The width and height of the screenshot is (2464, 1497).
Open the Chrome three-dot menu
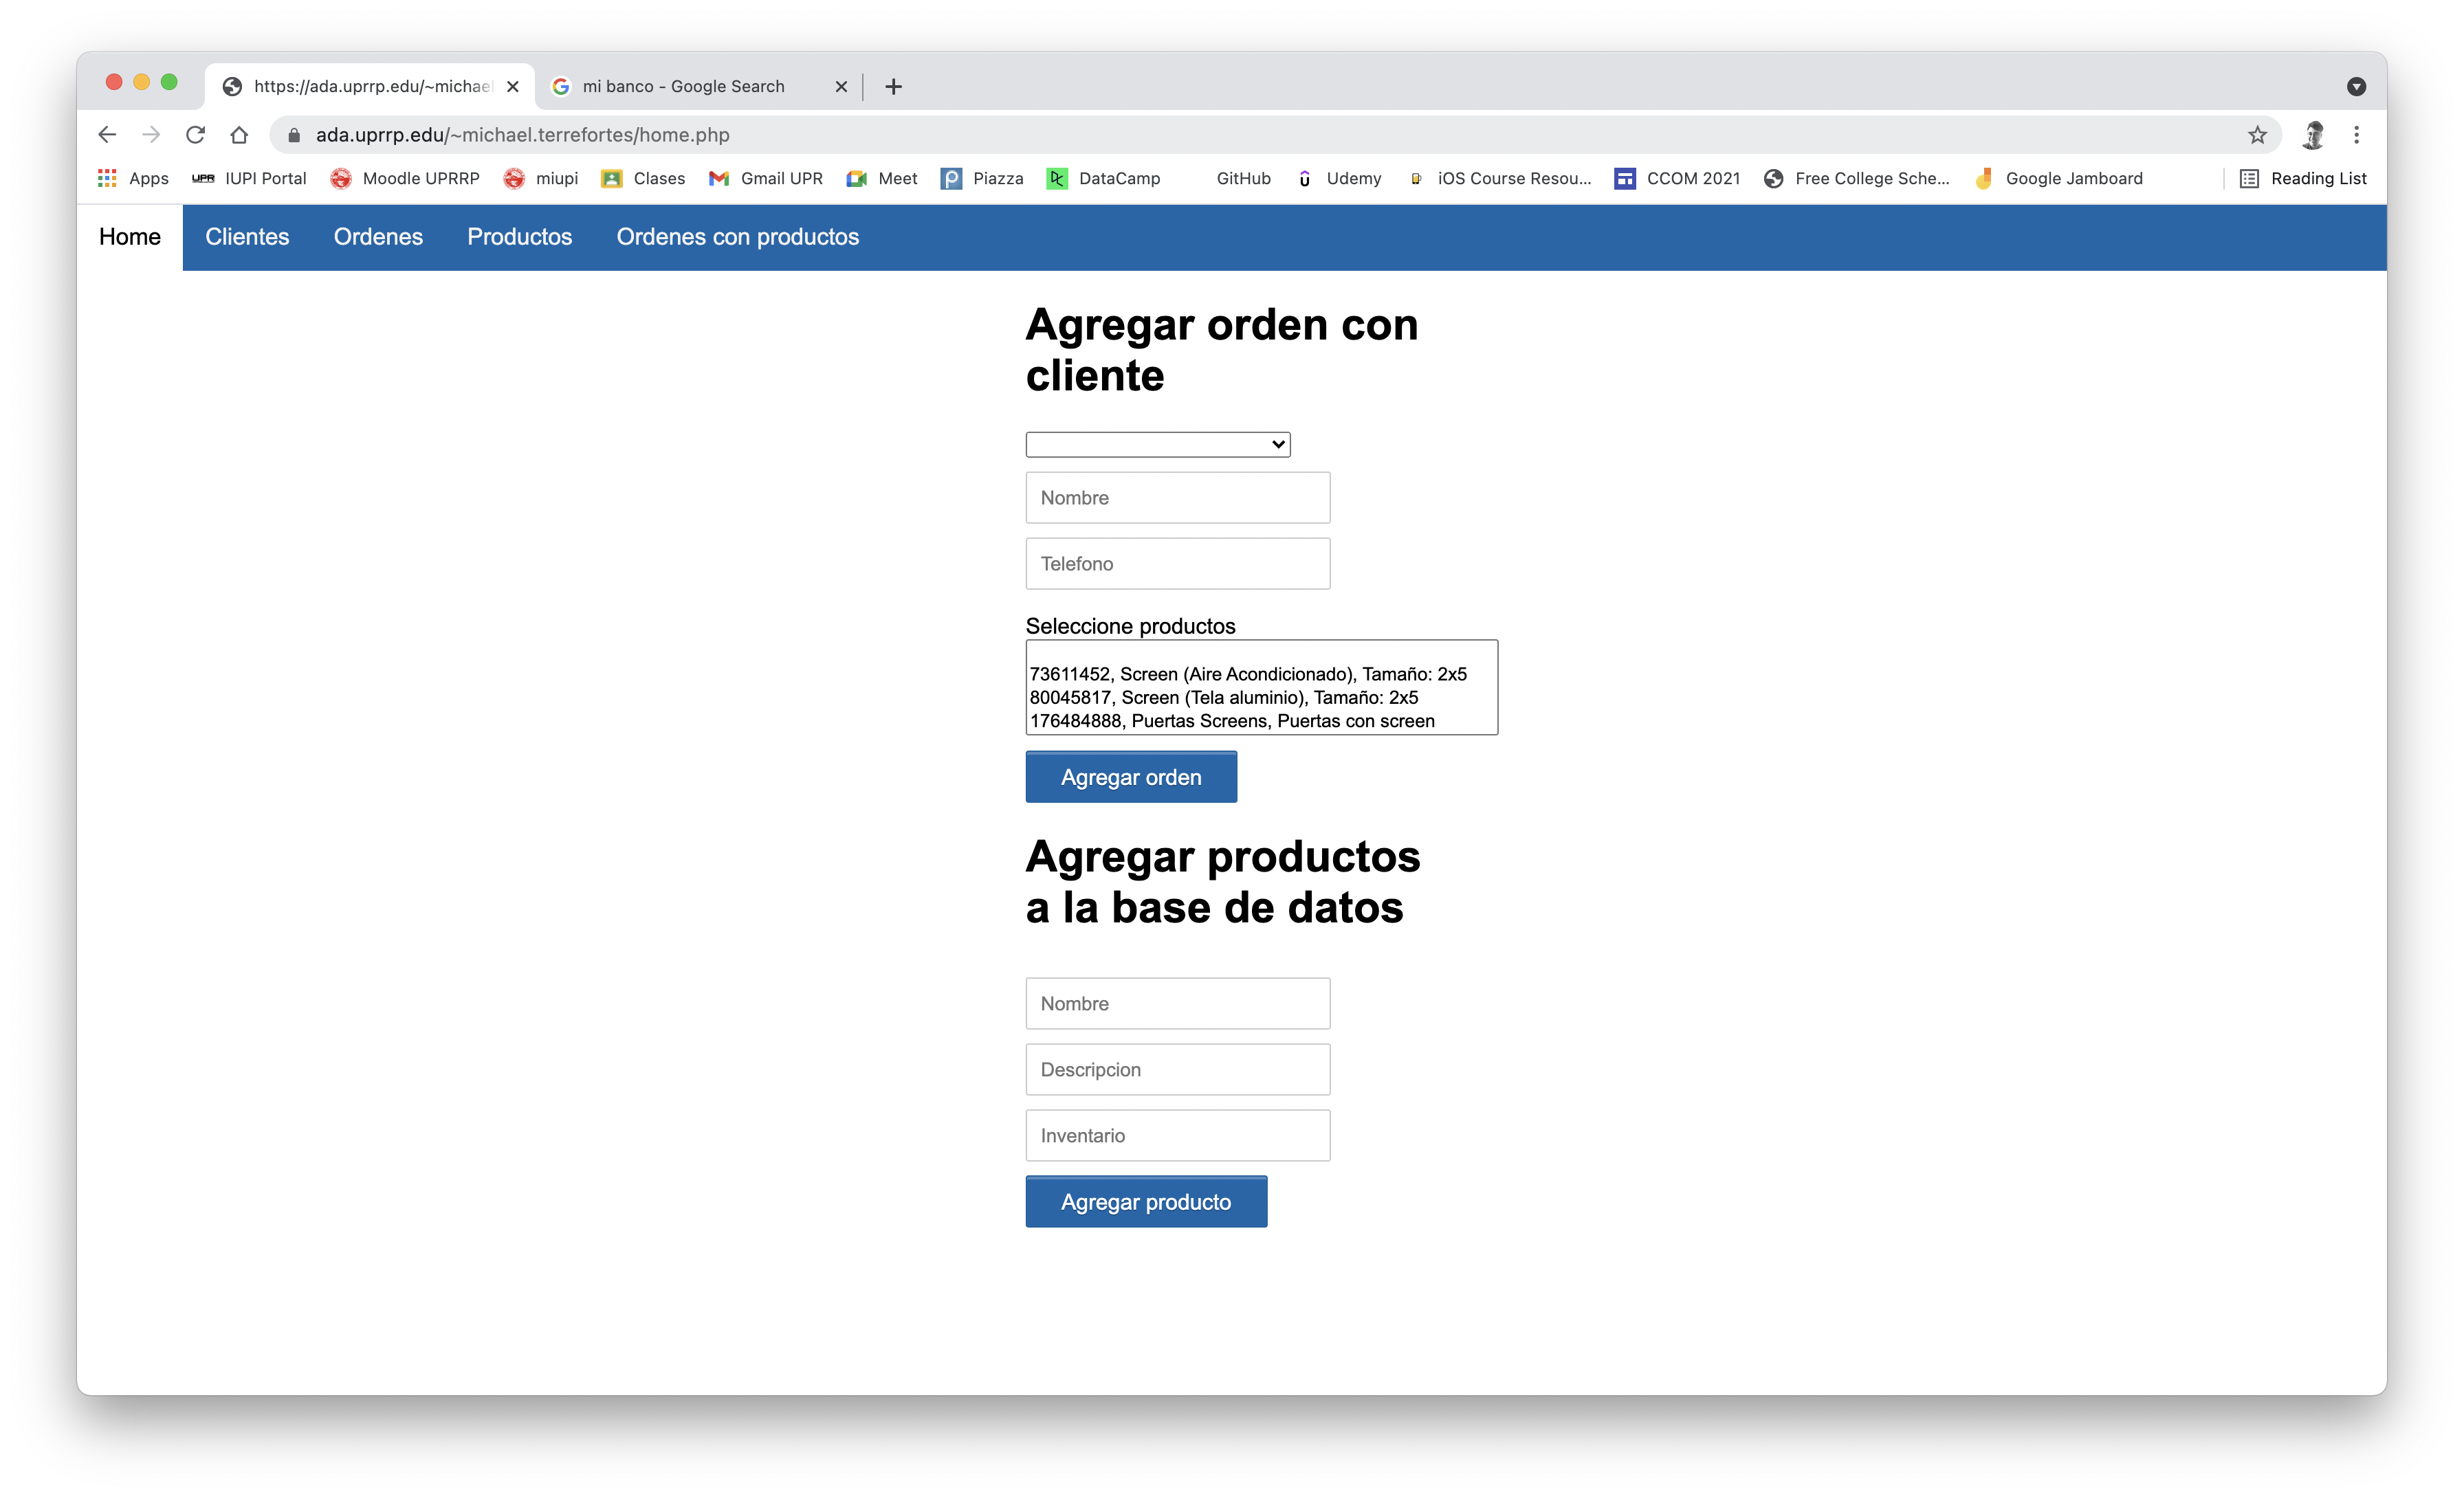pos(2356,135)
